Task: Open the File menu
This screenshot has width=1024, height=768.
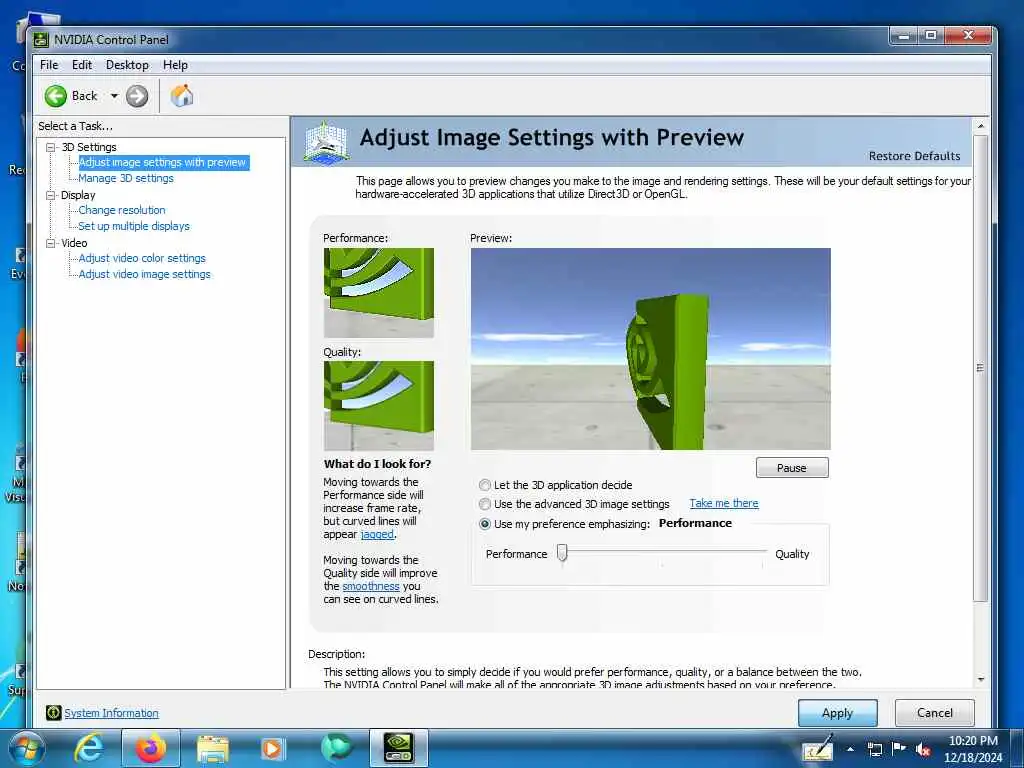Action: [x=49, y=65]
